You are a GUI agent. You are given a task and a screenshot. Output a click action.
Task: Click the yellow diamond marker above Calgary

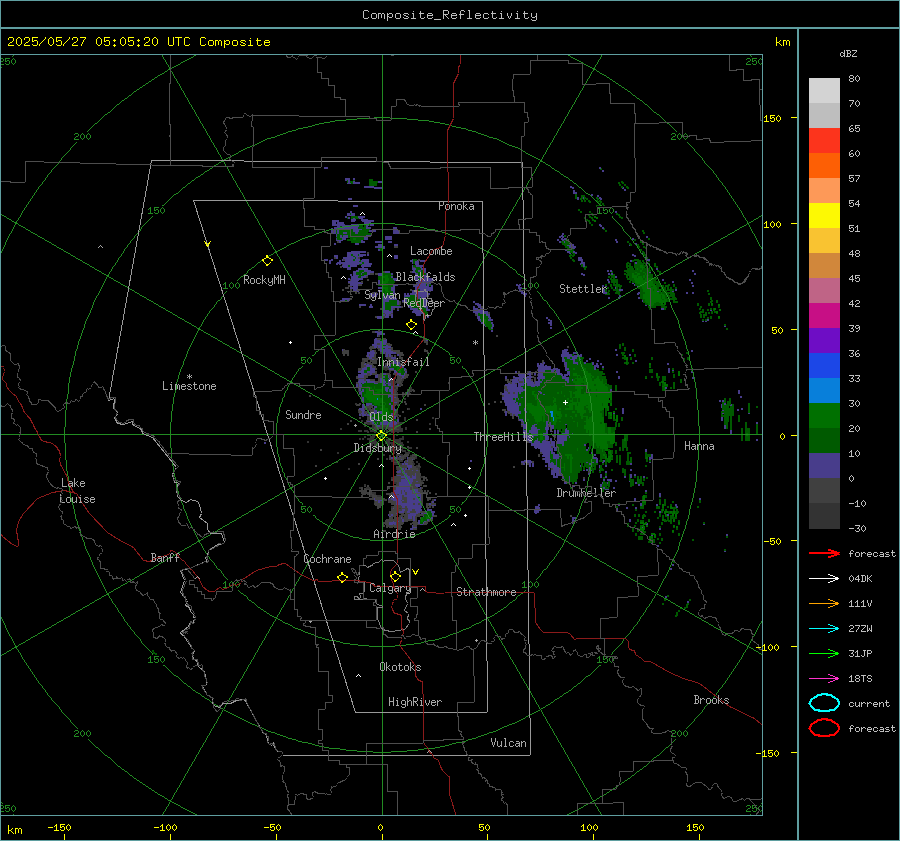tap(395, 576)
